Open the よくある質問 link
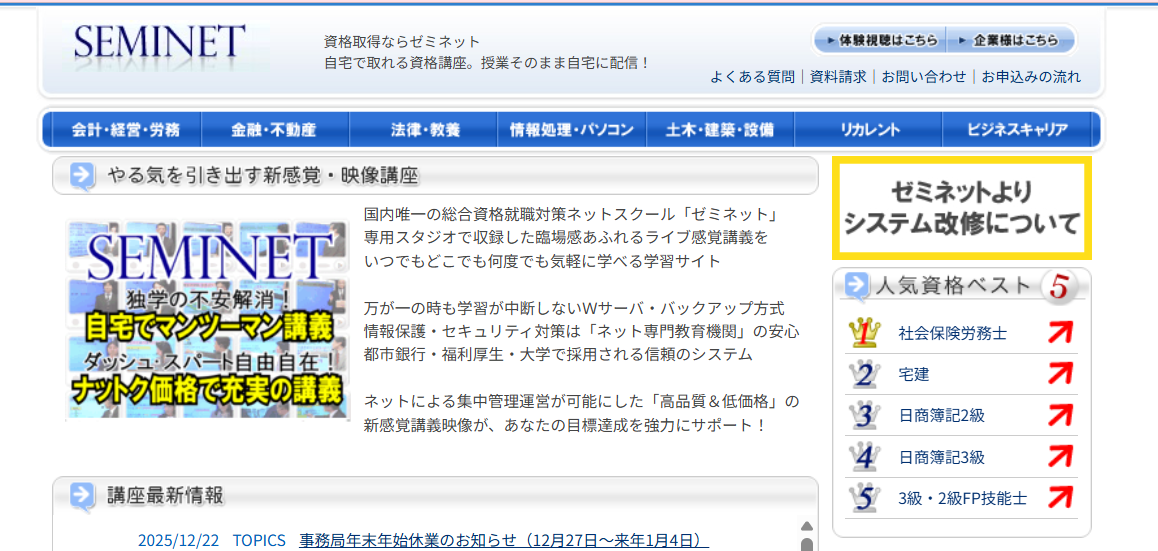Screen dimensions: 1158x551 (x=752, y=77)
